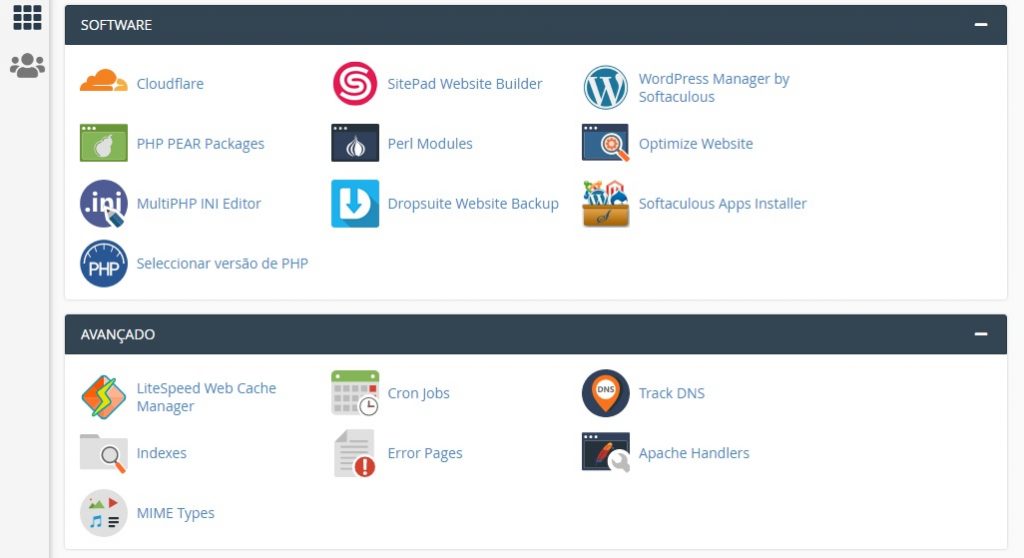This screenshot has height=558, width=1024.
Task: Open the MultiPHP INI Editor link
Action: pos(198,203)
